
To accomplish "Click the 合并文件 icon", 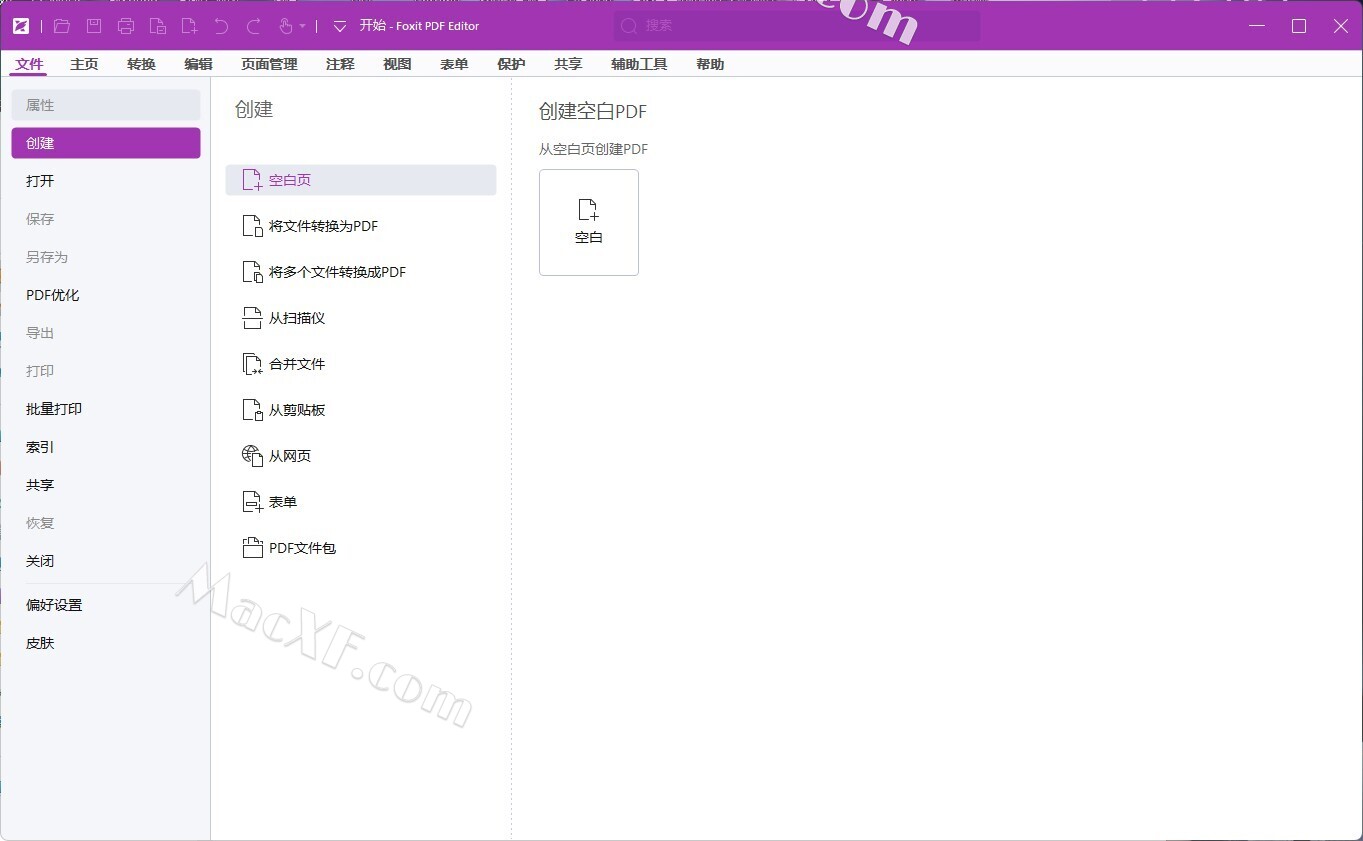I will click(252, 364).
